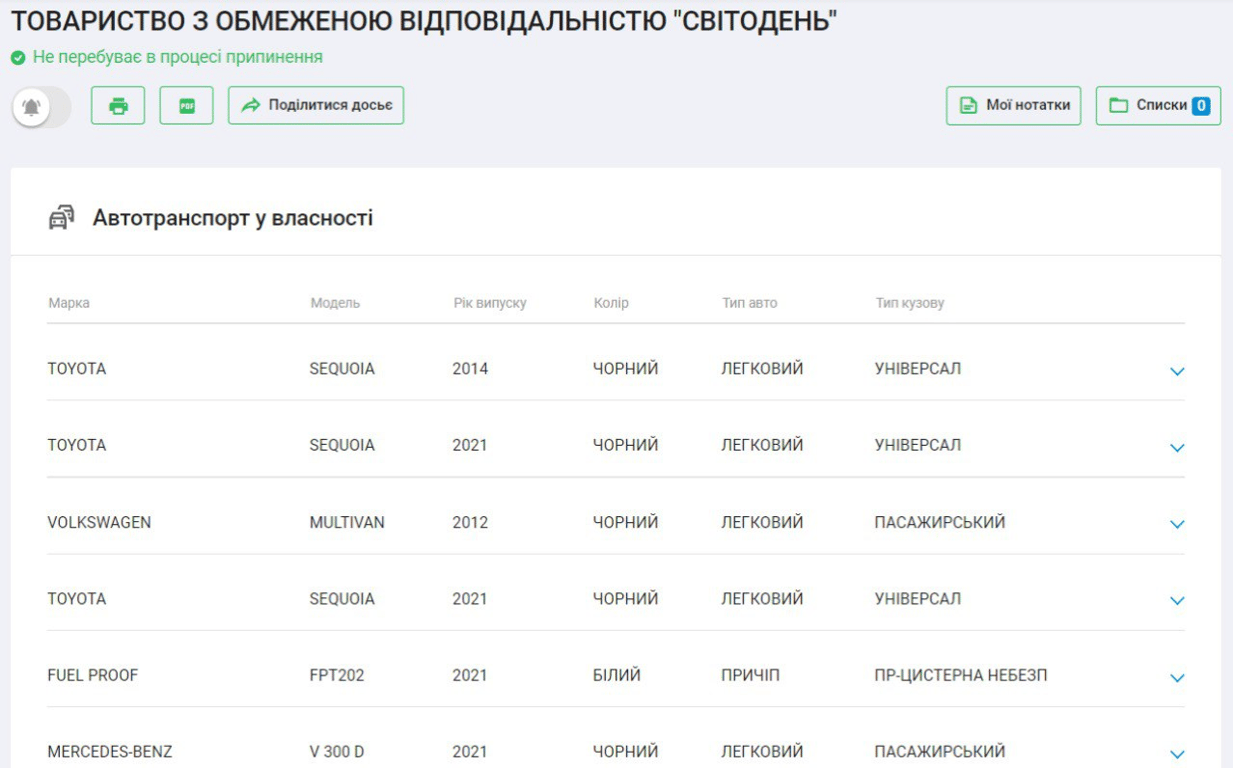Expand the Mercedes-Benz V 300 D row
This screenshot has height=768, width=1233.
point(1177,754)
